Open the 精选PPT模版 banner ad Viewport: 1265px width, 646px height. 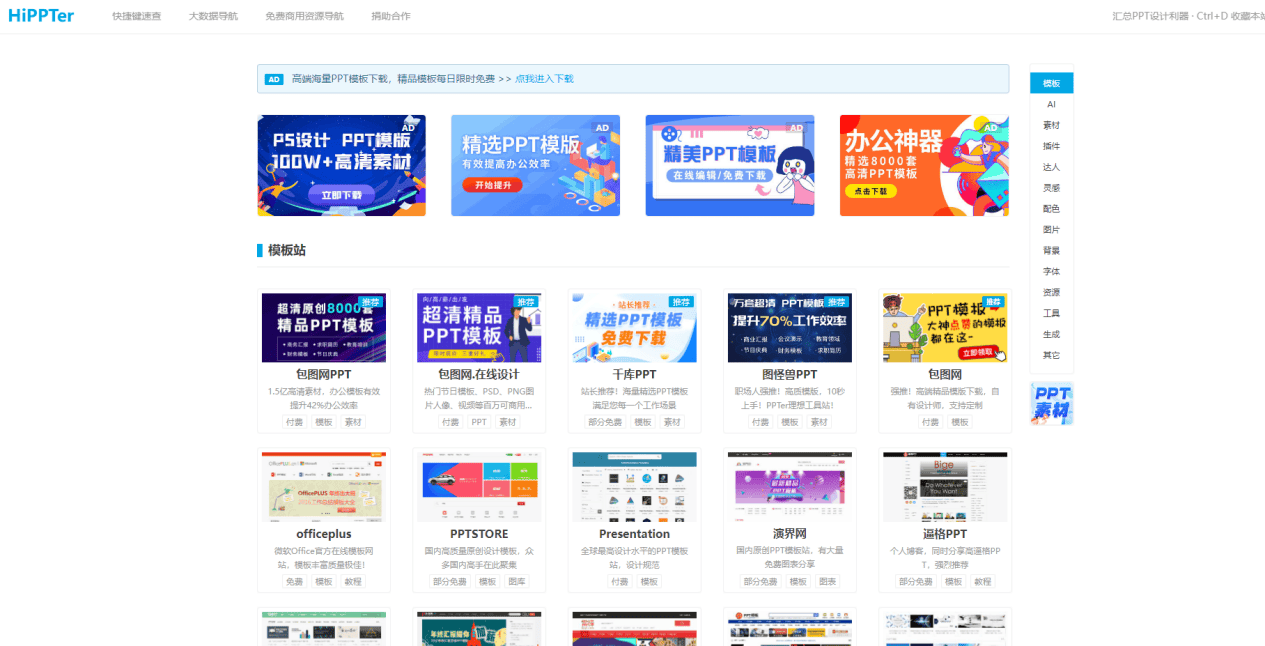pos(535,165)
